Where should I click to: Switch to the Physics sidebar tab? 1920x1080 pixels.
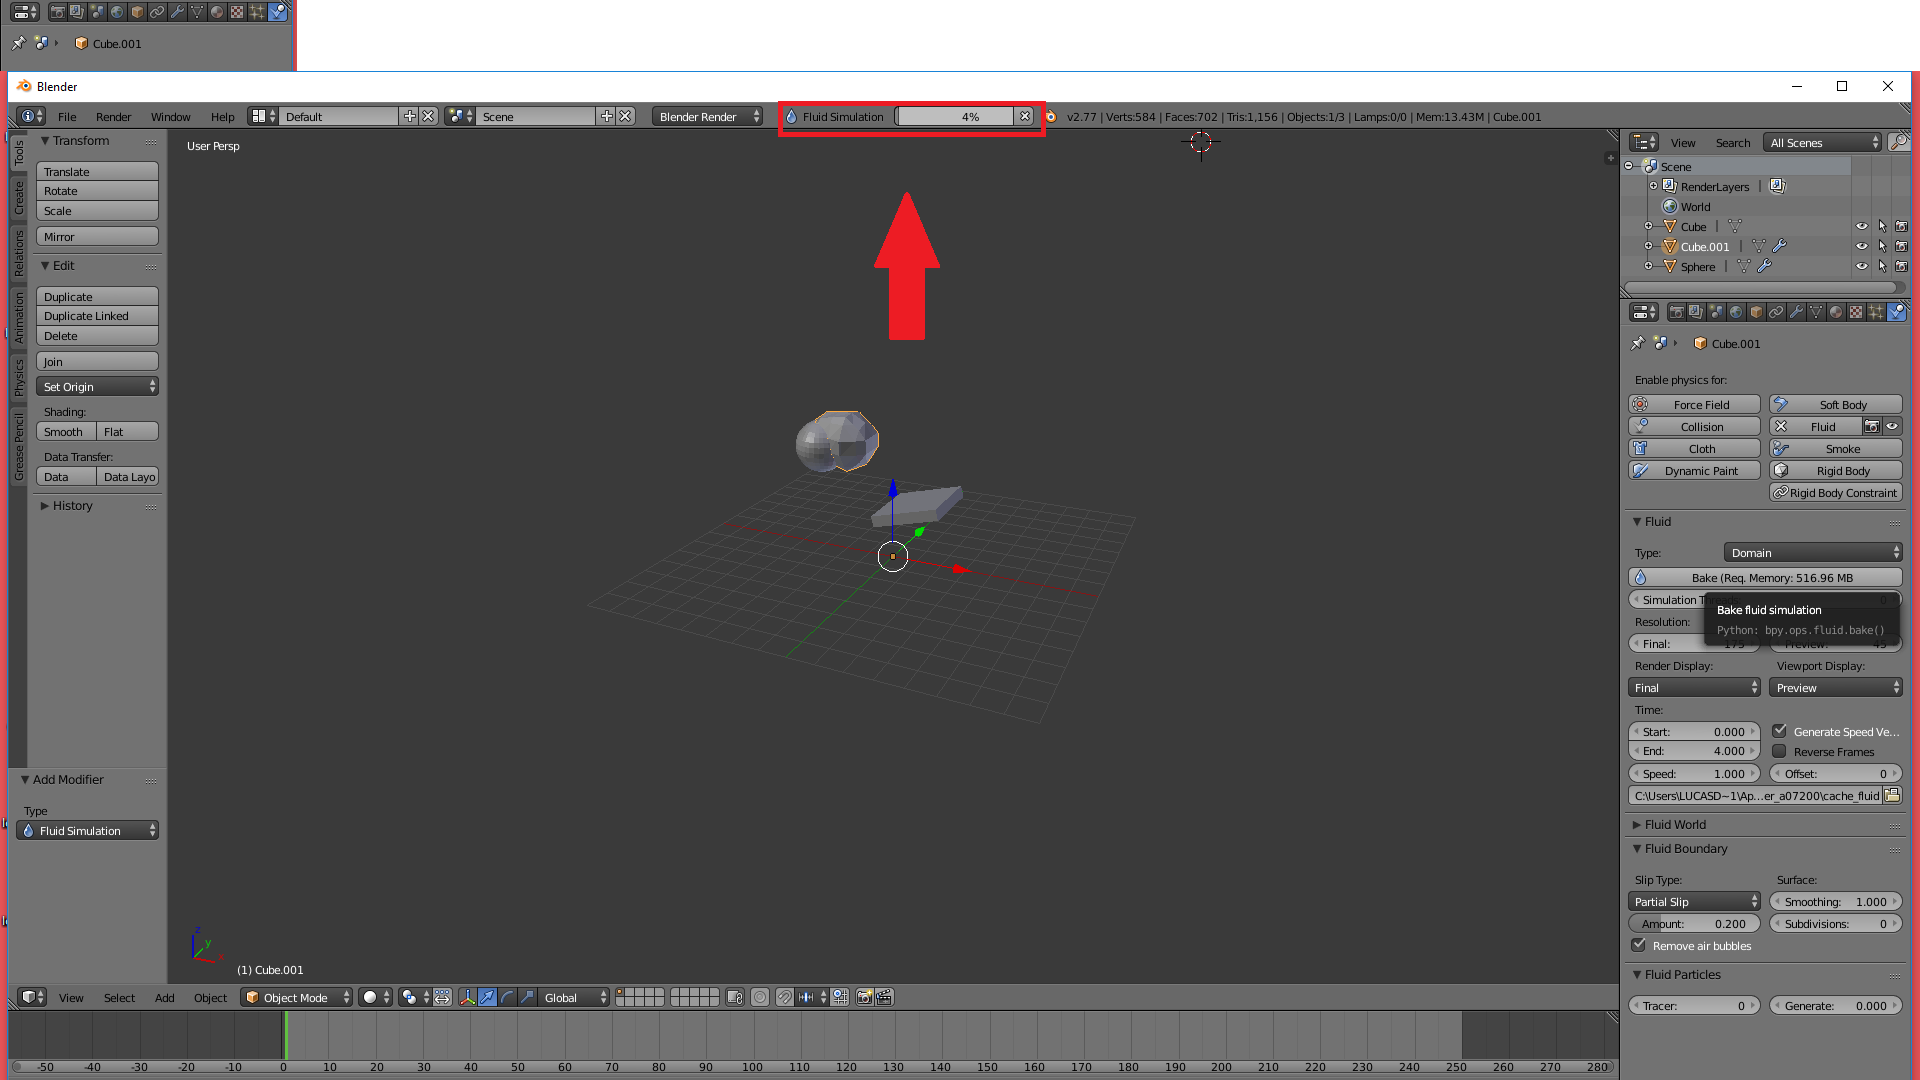click(18, 378)
